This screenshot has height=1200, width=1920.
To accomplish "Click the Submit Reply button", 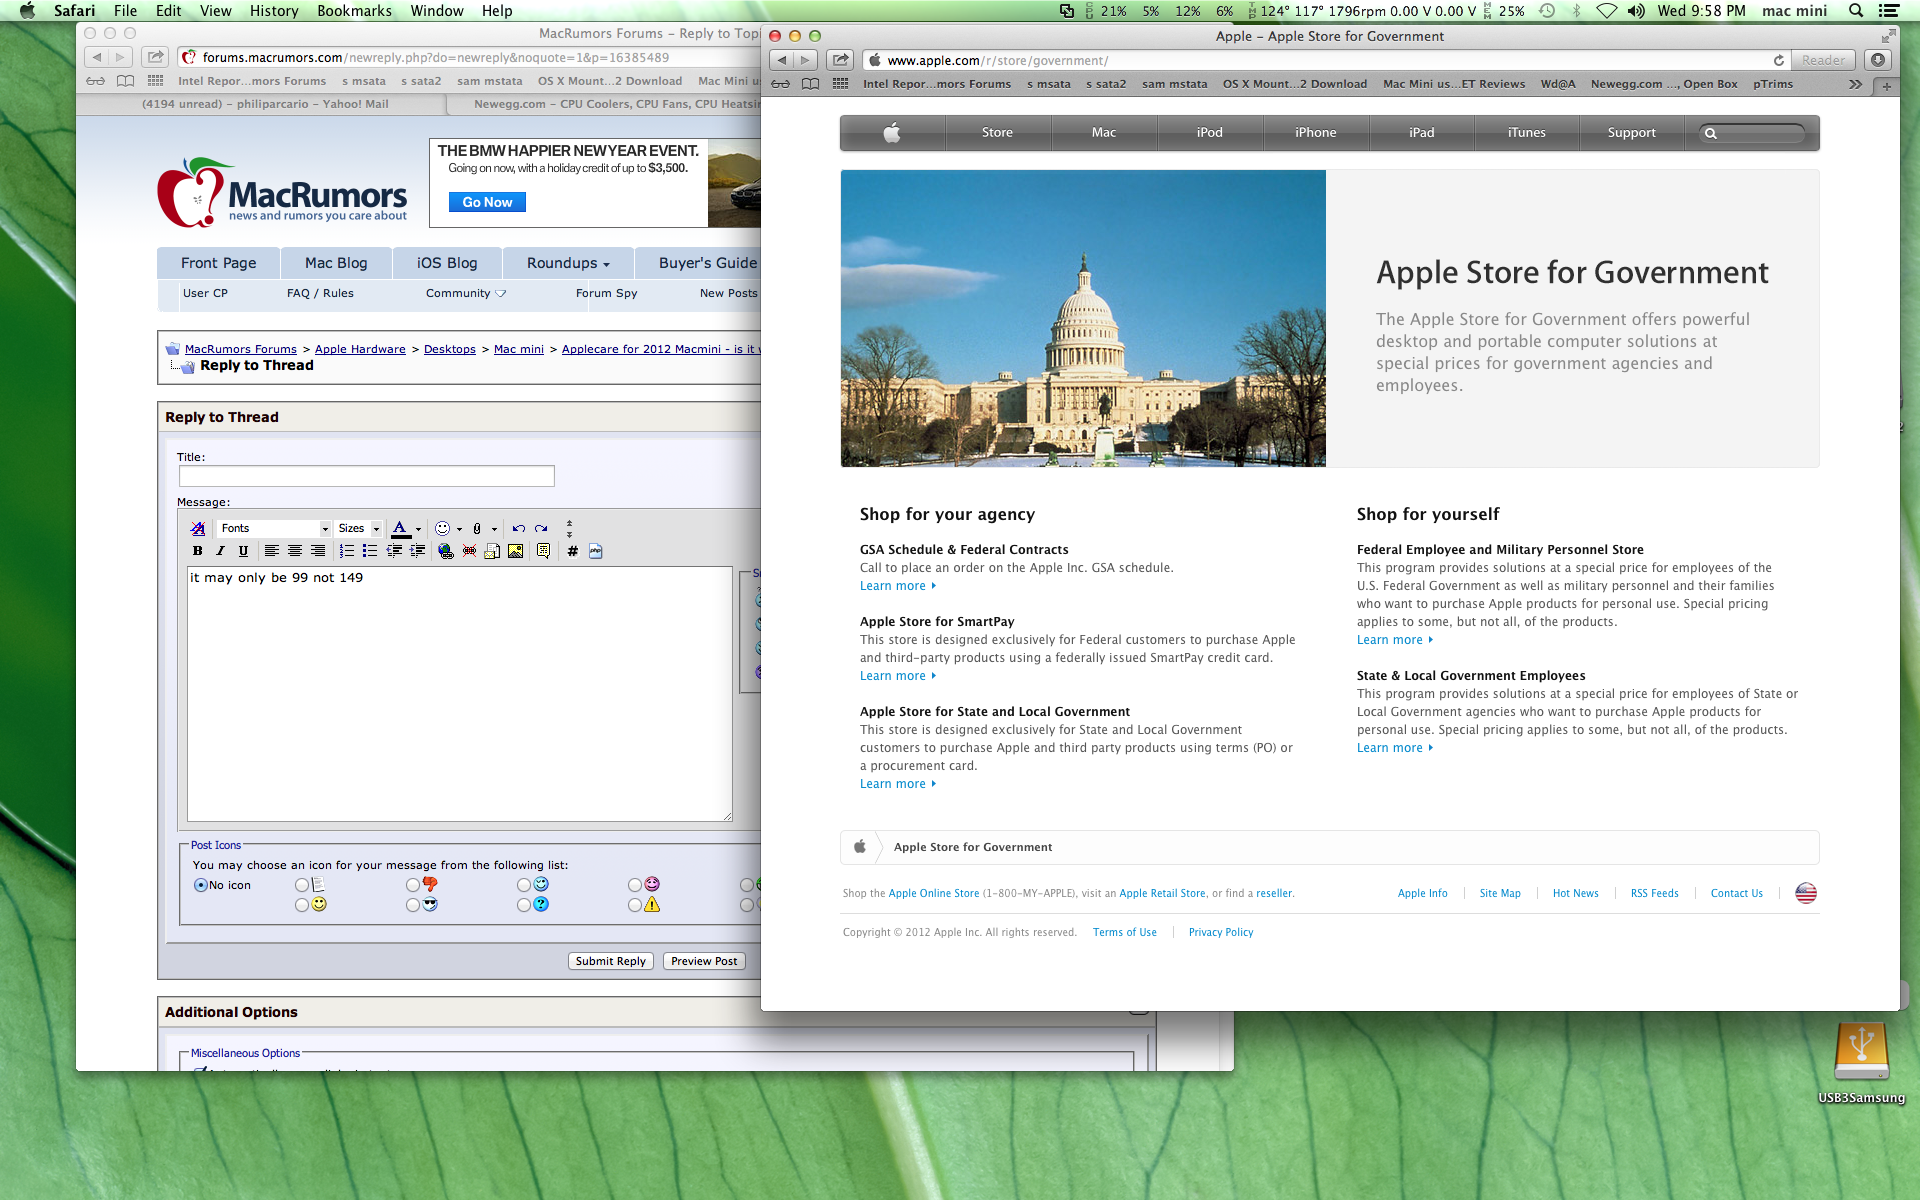I will 610,961.
